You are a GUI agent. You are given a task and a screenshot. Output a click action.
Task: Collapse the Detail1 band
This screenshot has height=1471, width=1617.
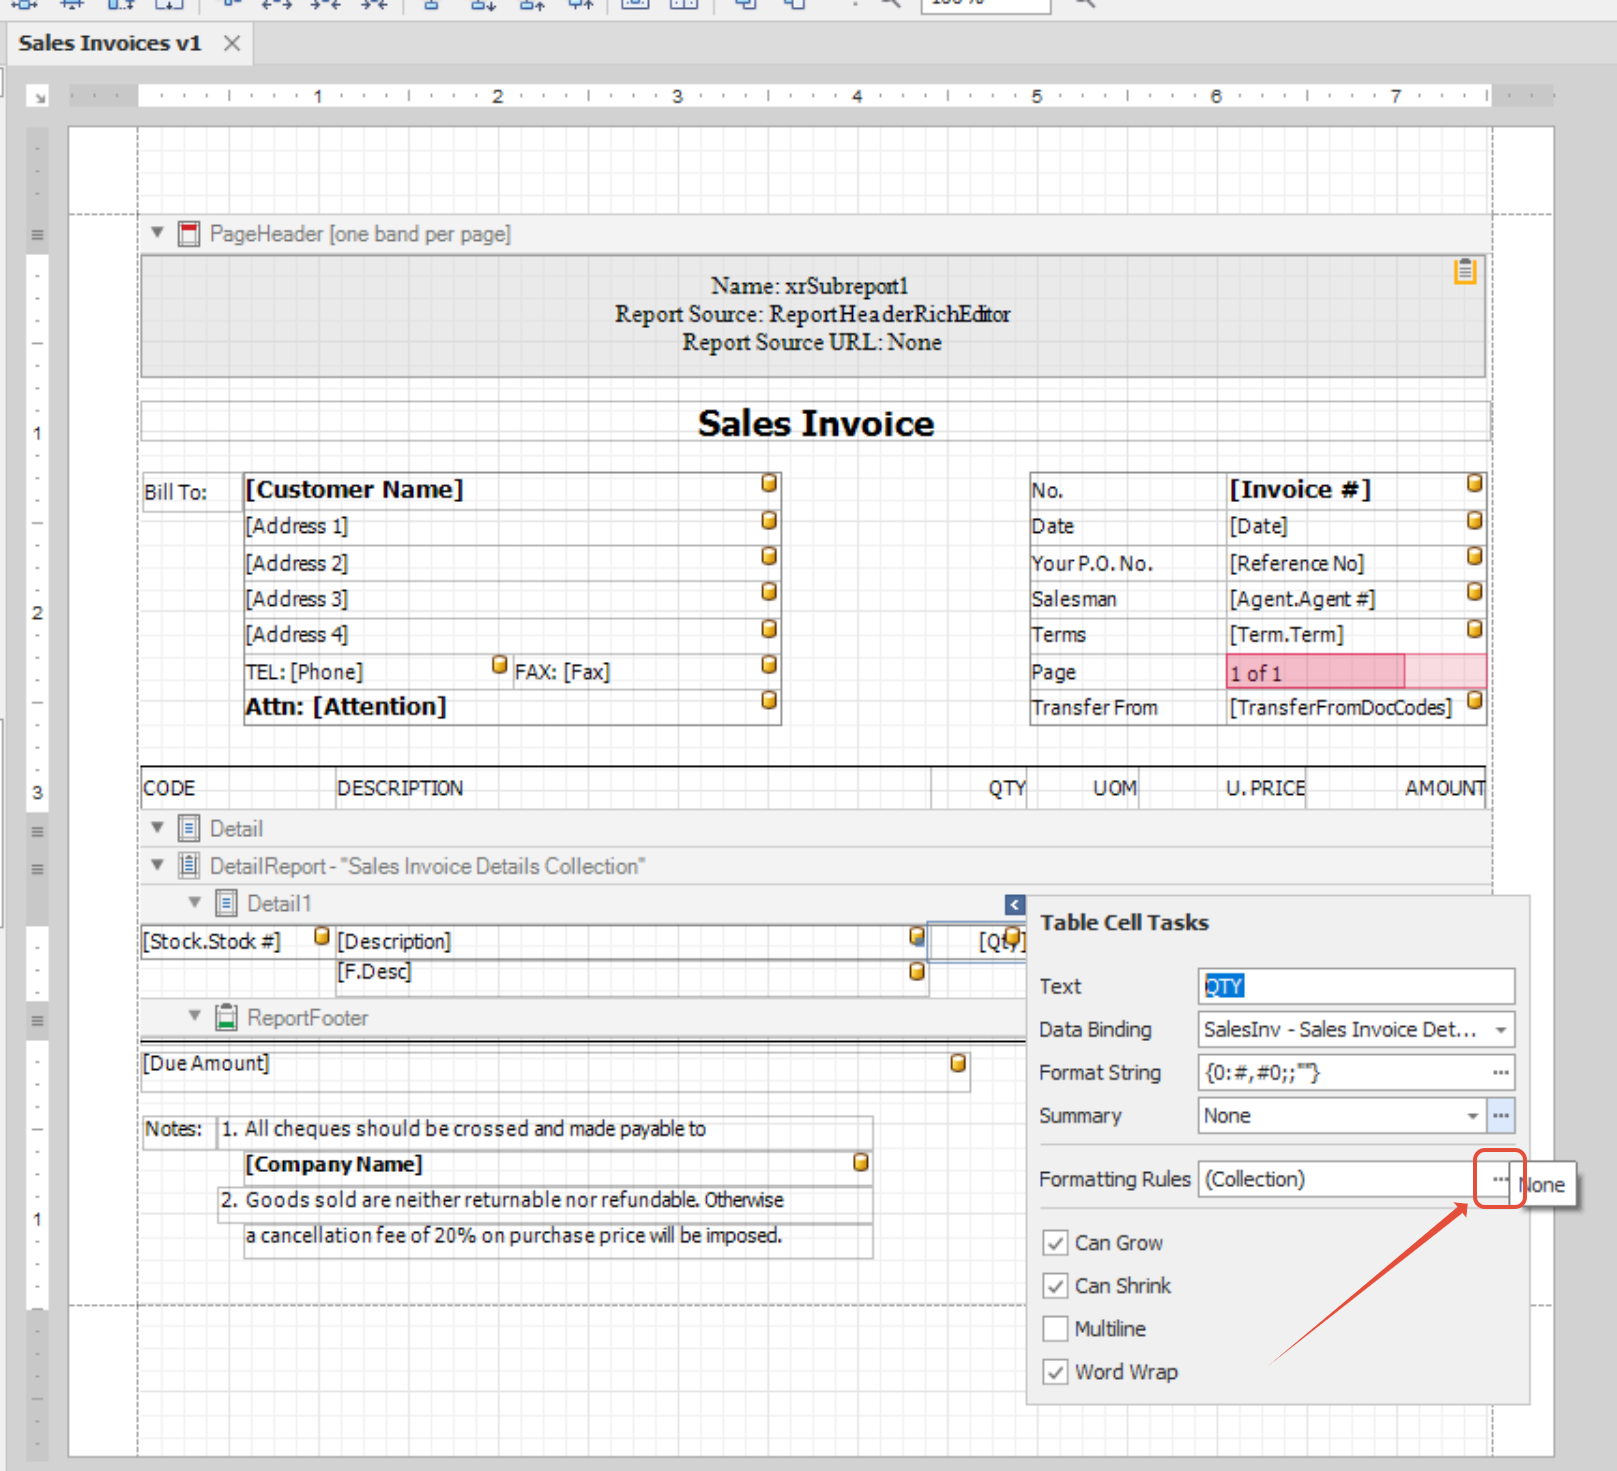click(195, 902)
